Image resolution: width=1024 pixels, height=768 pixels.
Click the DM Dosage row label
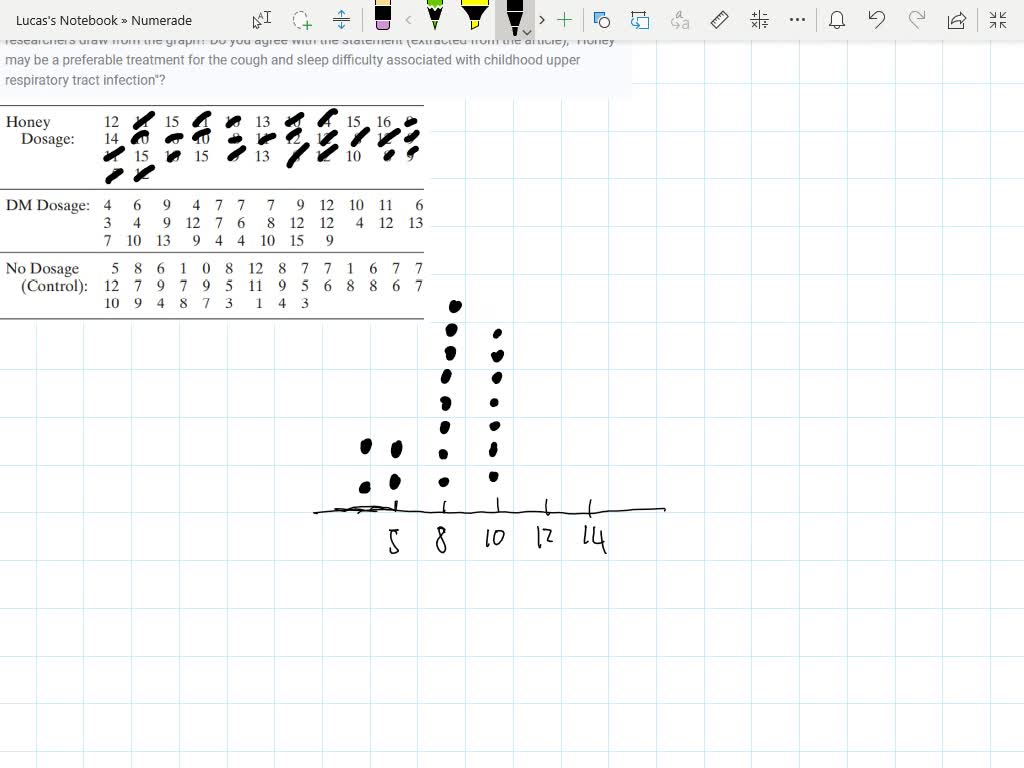(48, 205)
